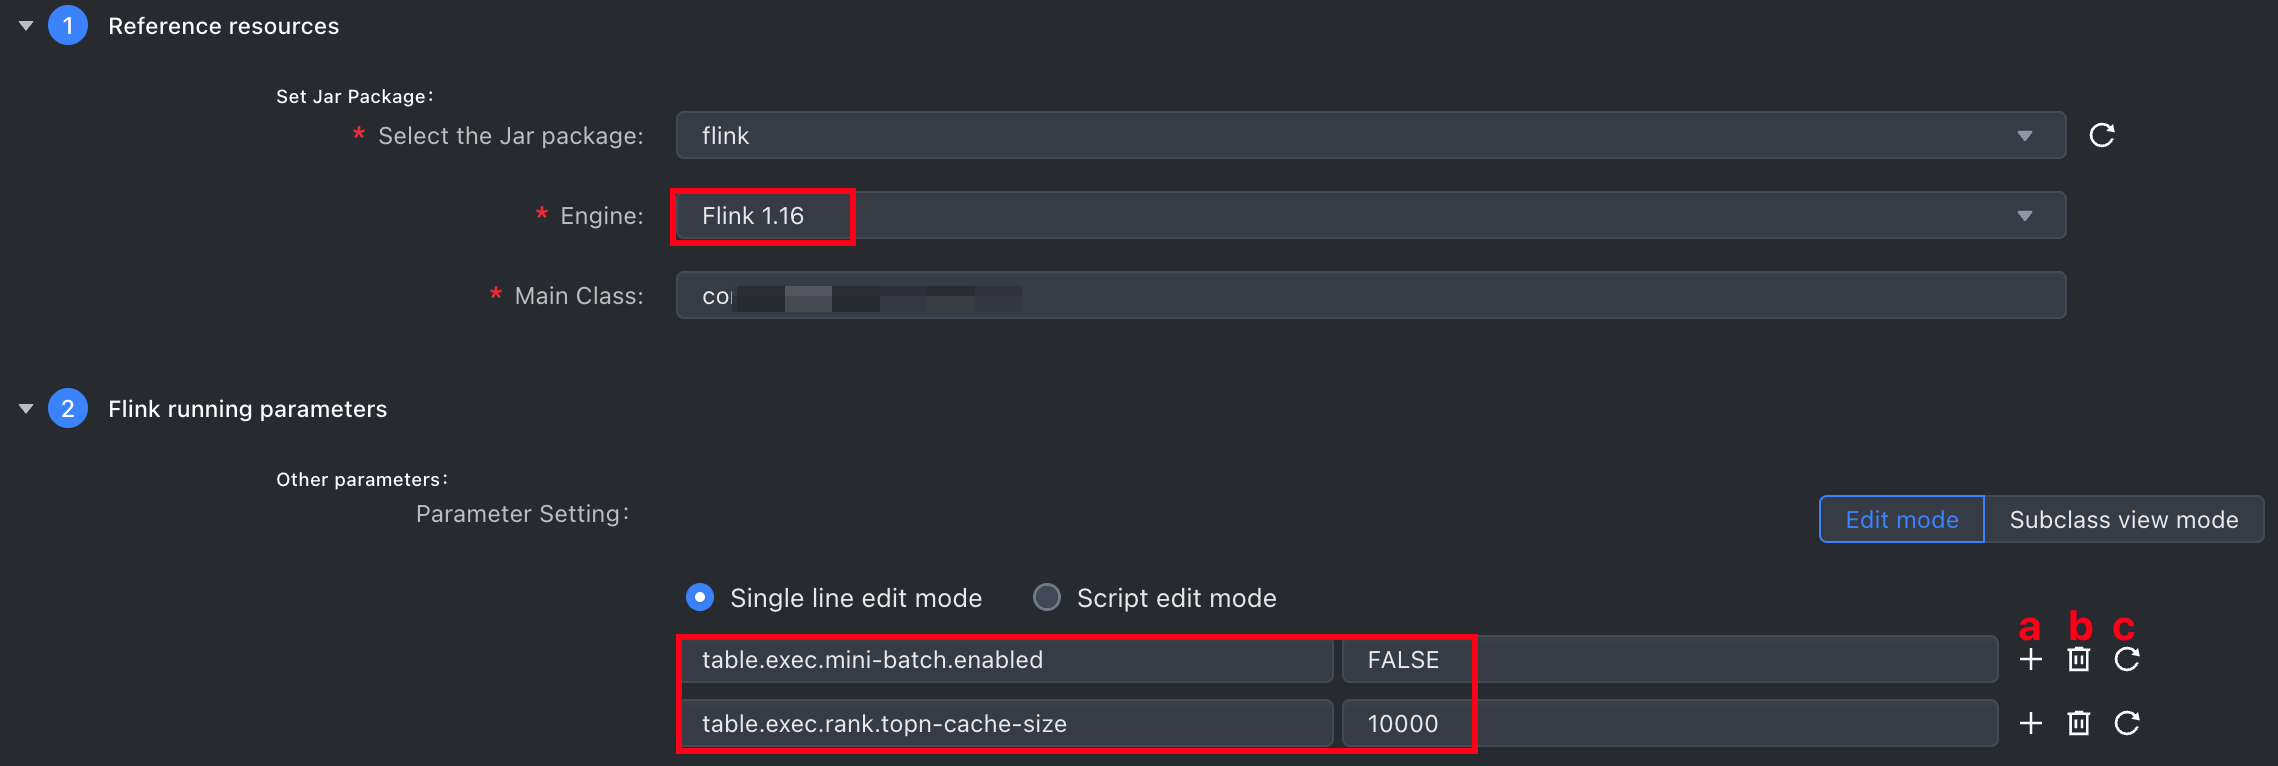This screenshot has height=766, width=2278.
Task: Delete the table.exec.rank.topn-cache-size parameter
Action: 2078,723
